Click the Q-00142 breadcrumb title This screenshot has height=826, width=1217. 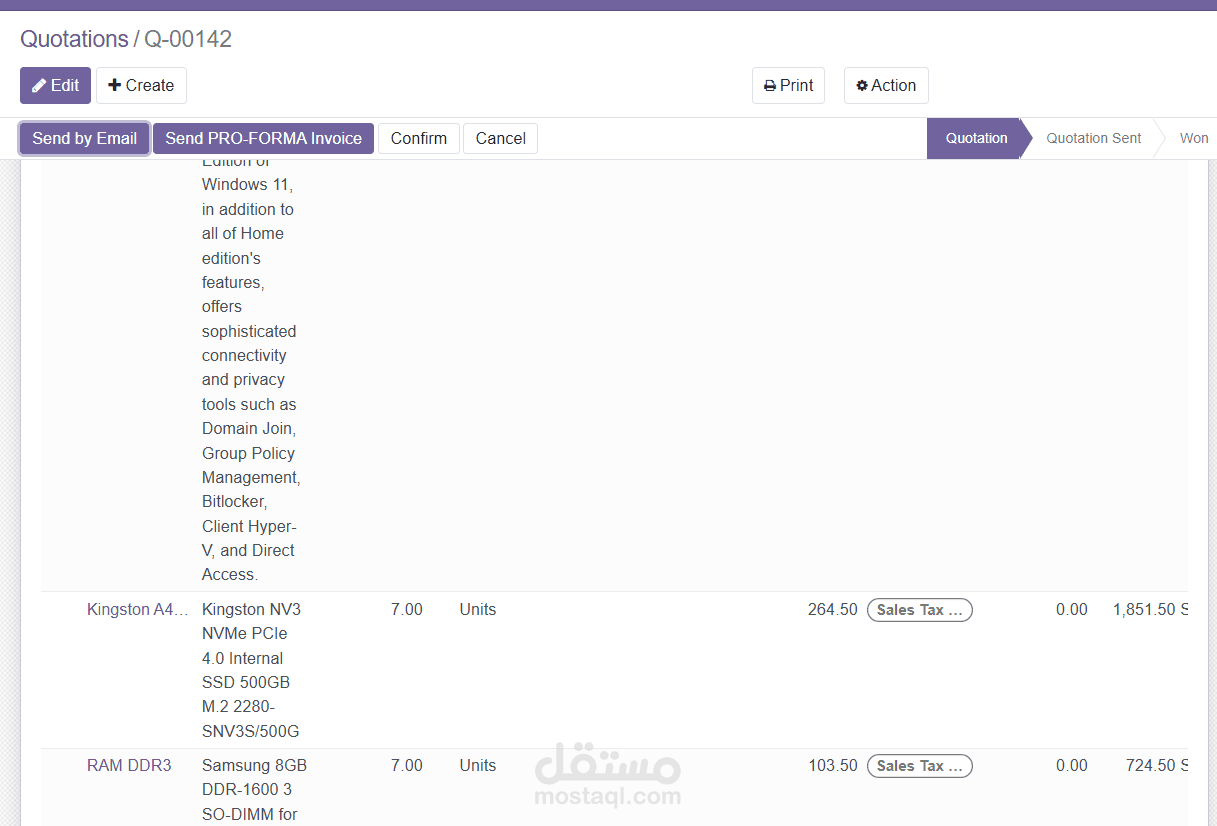pyautogui.click(x=188, y=39)
